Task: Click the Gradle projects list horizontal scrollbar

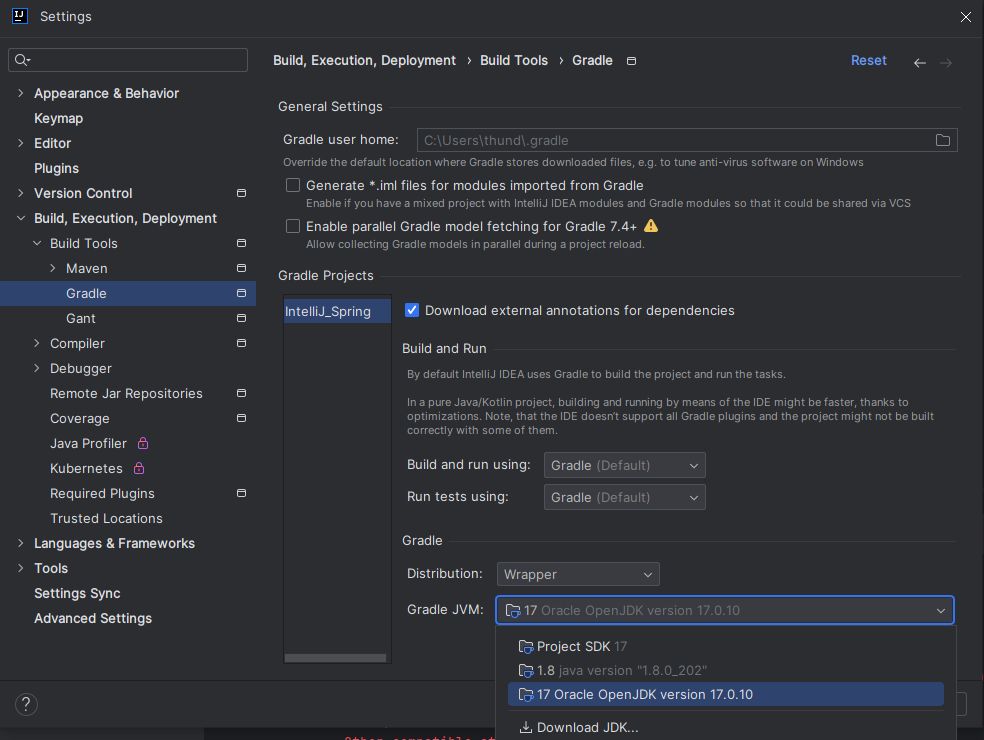Action: pyautogui.click(x=335, y=658)
